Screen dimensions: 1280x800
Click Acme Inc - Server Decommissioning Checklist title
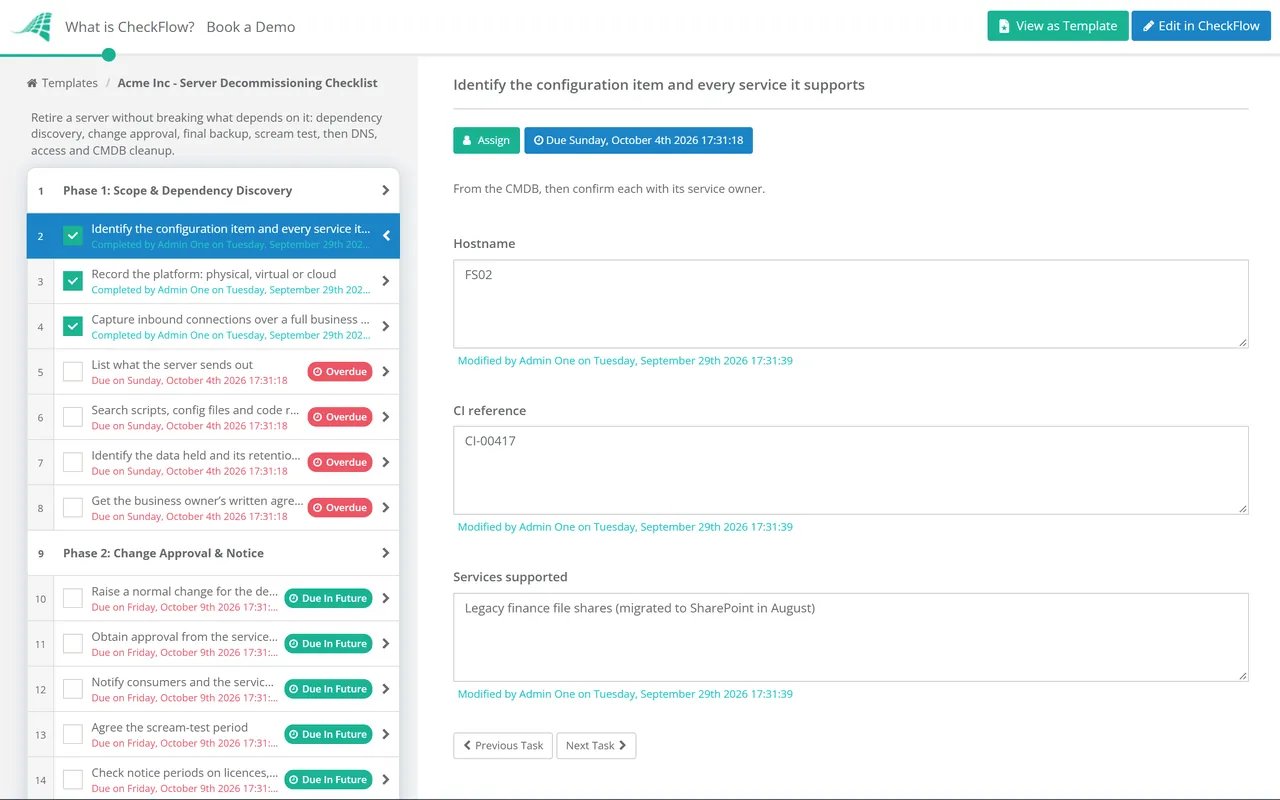click(x=248, y=83)
